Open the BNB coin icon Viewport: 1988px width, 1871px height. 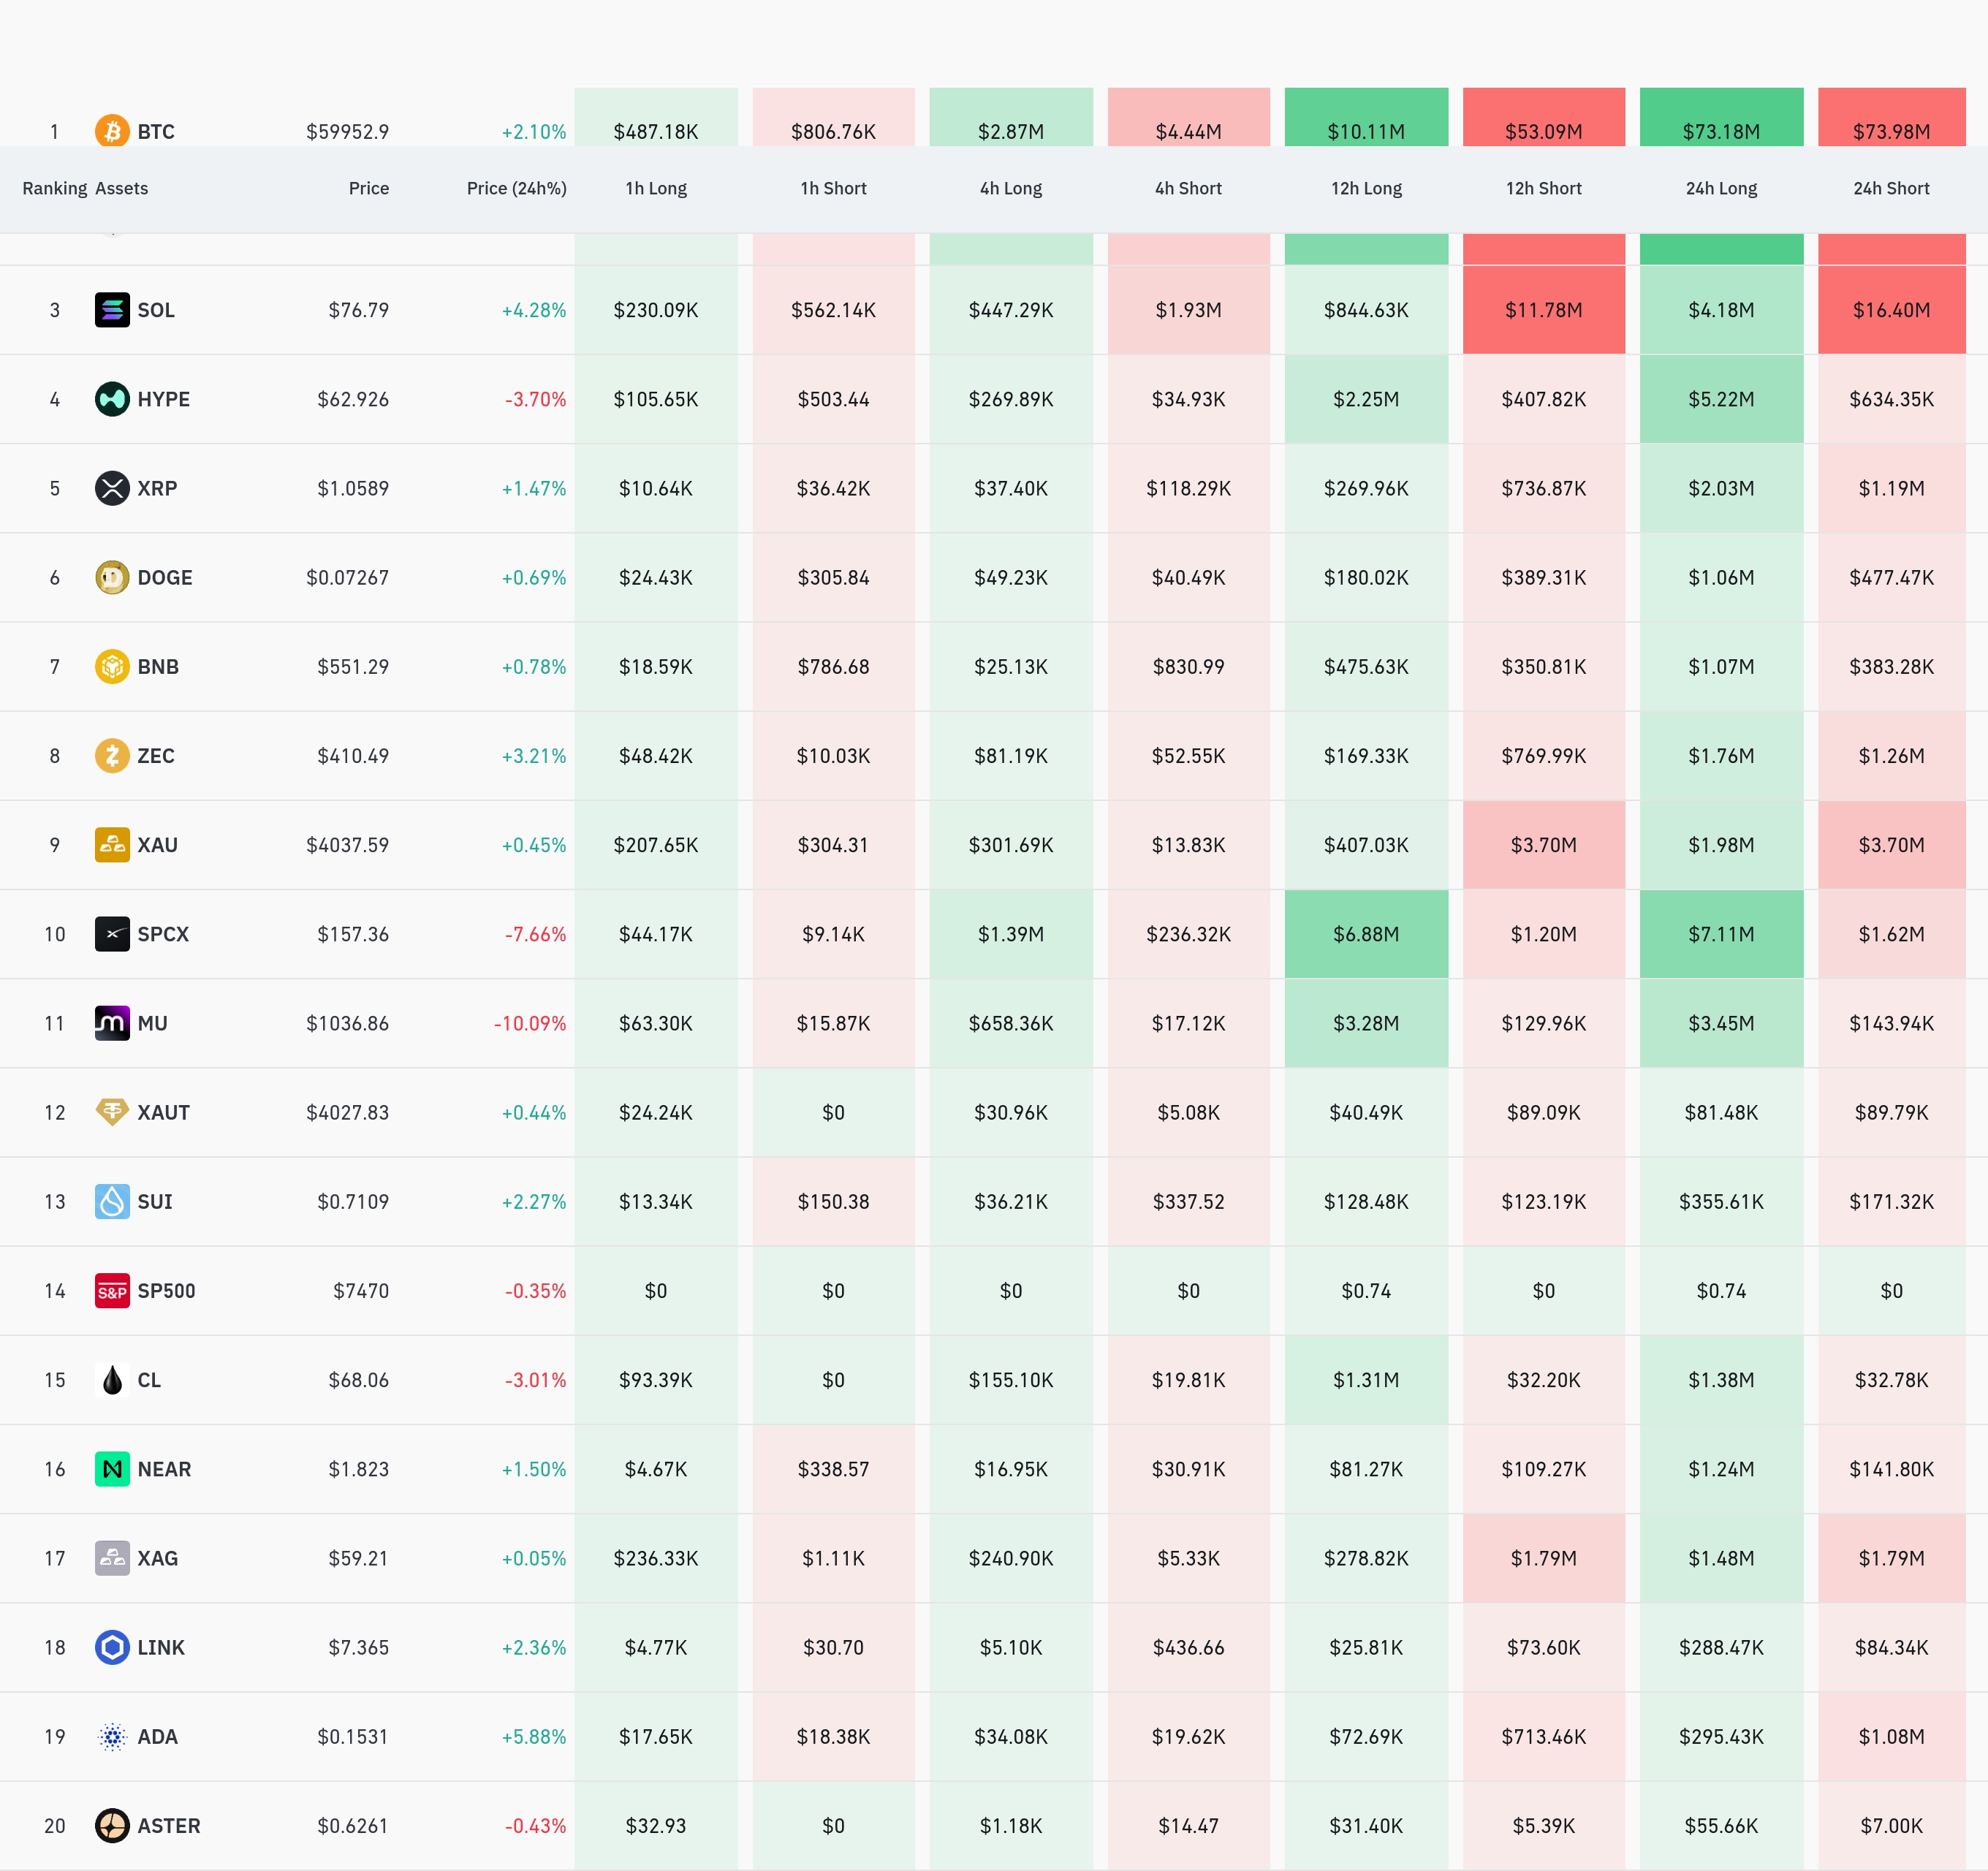click(x=112, y=666)
